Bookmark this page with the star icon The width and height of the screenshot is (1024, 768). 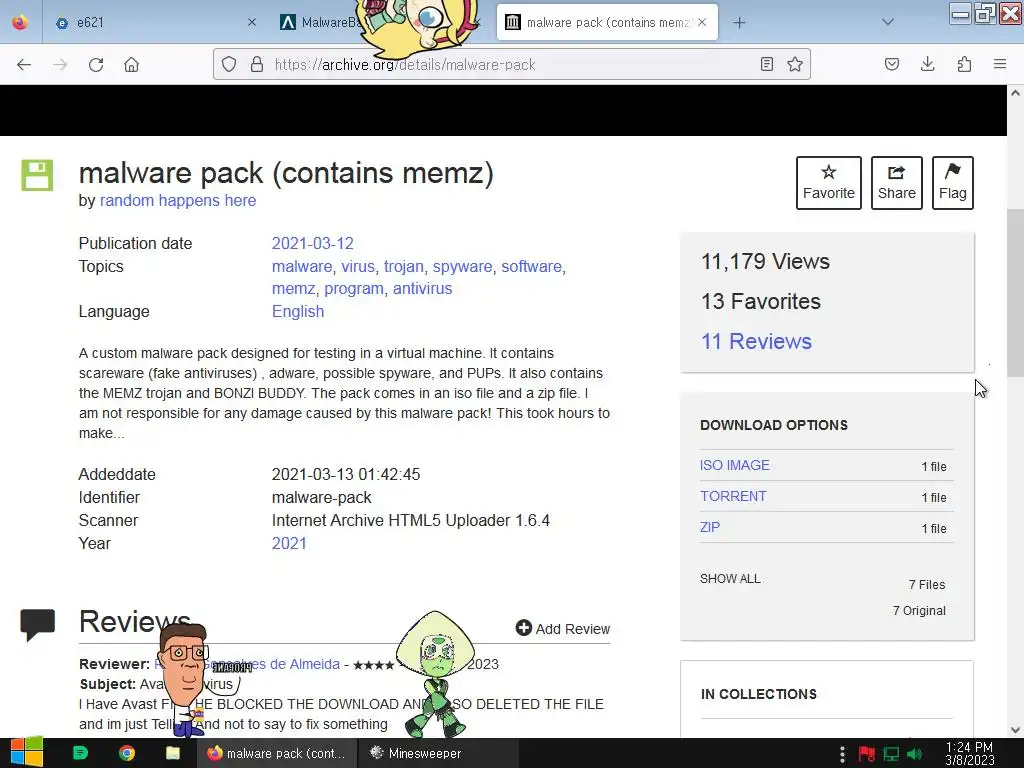click(x=795, y=64)
